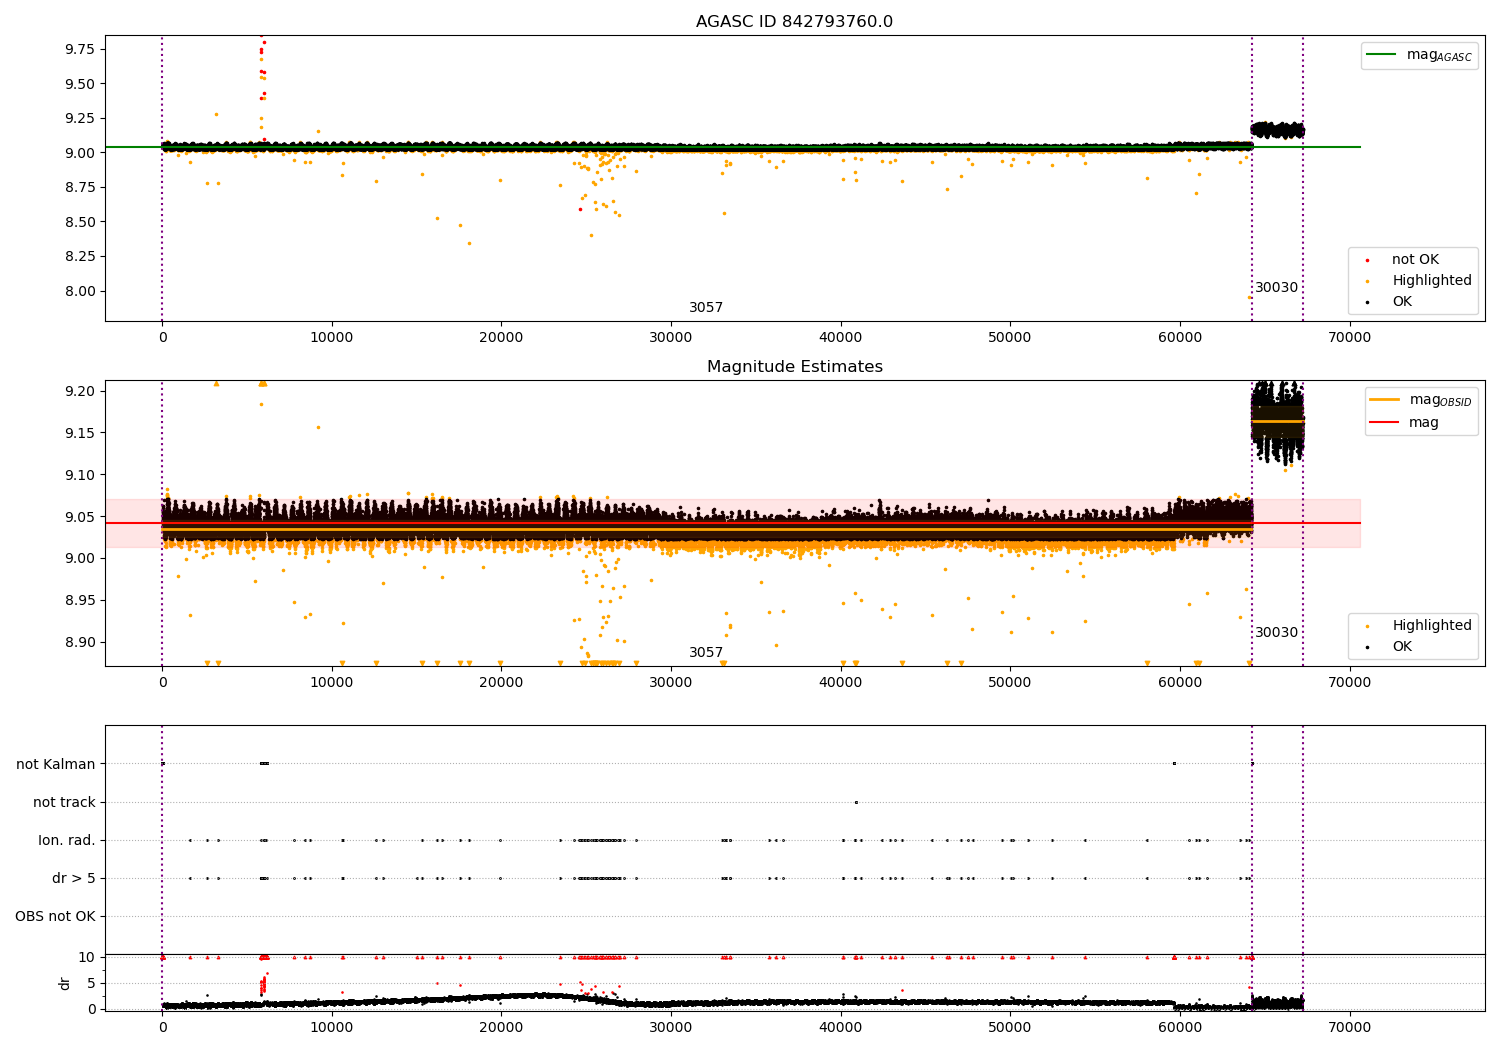Viewport: 1500px width, 1050px height.
Task: Click the 9.10 y-tick label
Action: (80, 476)
